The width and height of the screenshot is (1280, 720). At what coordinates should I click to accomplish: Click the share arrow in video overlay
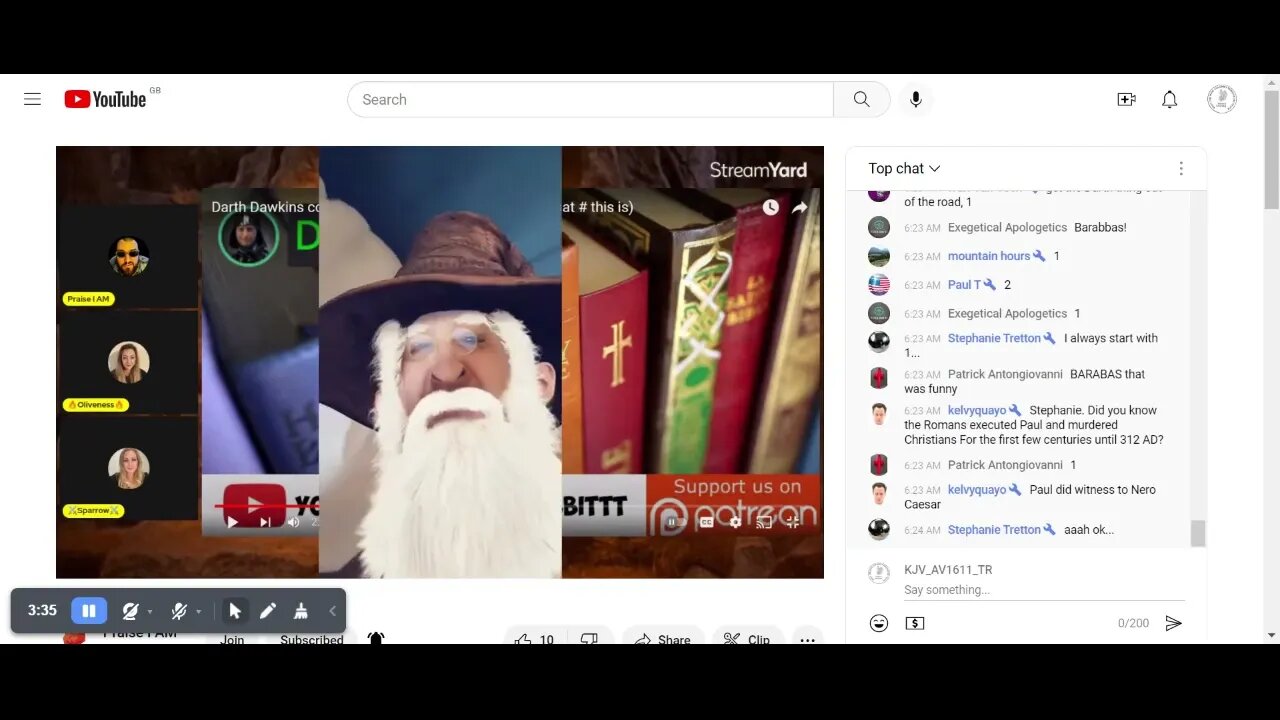(800, 207)
